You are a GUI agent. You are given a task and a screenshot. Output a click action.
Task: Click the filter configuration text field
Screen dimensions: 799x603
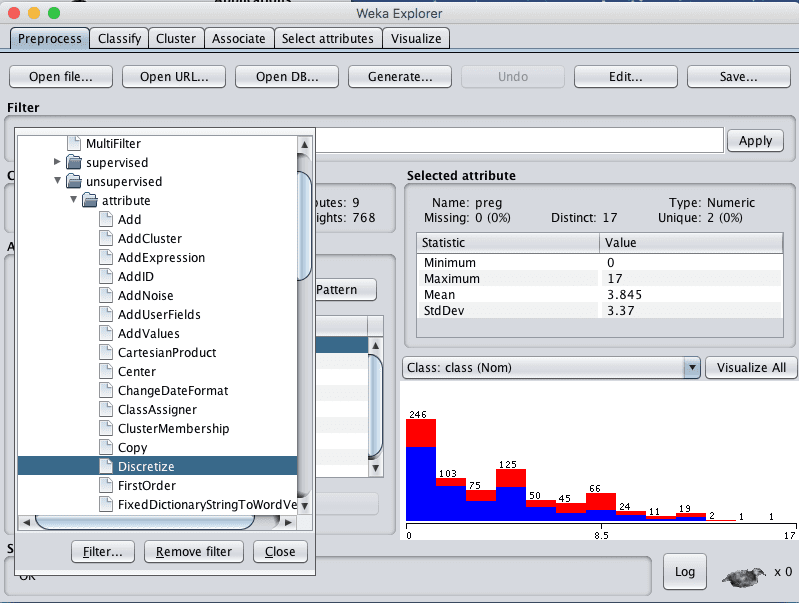(x=519, y=140)
